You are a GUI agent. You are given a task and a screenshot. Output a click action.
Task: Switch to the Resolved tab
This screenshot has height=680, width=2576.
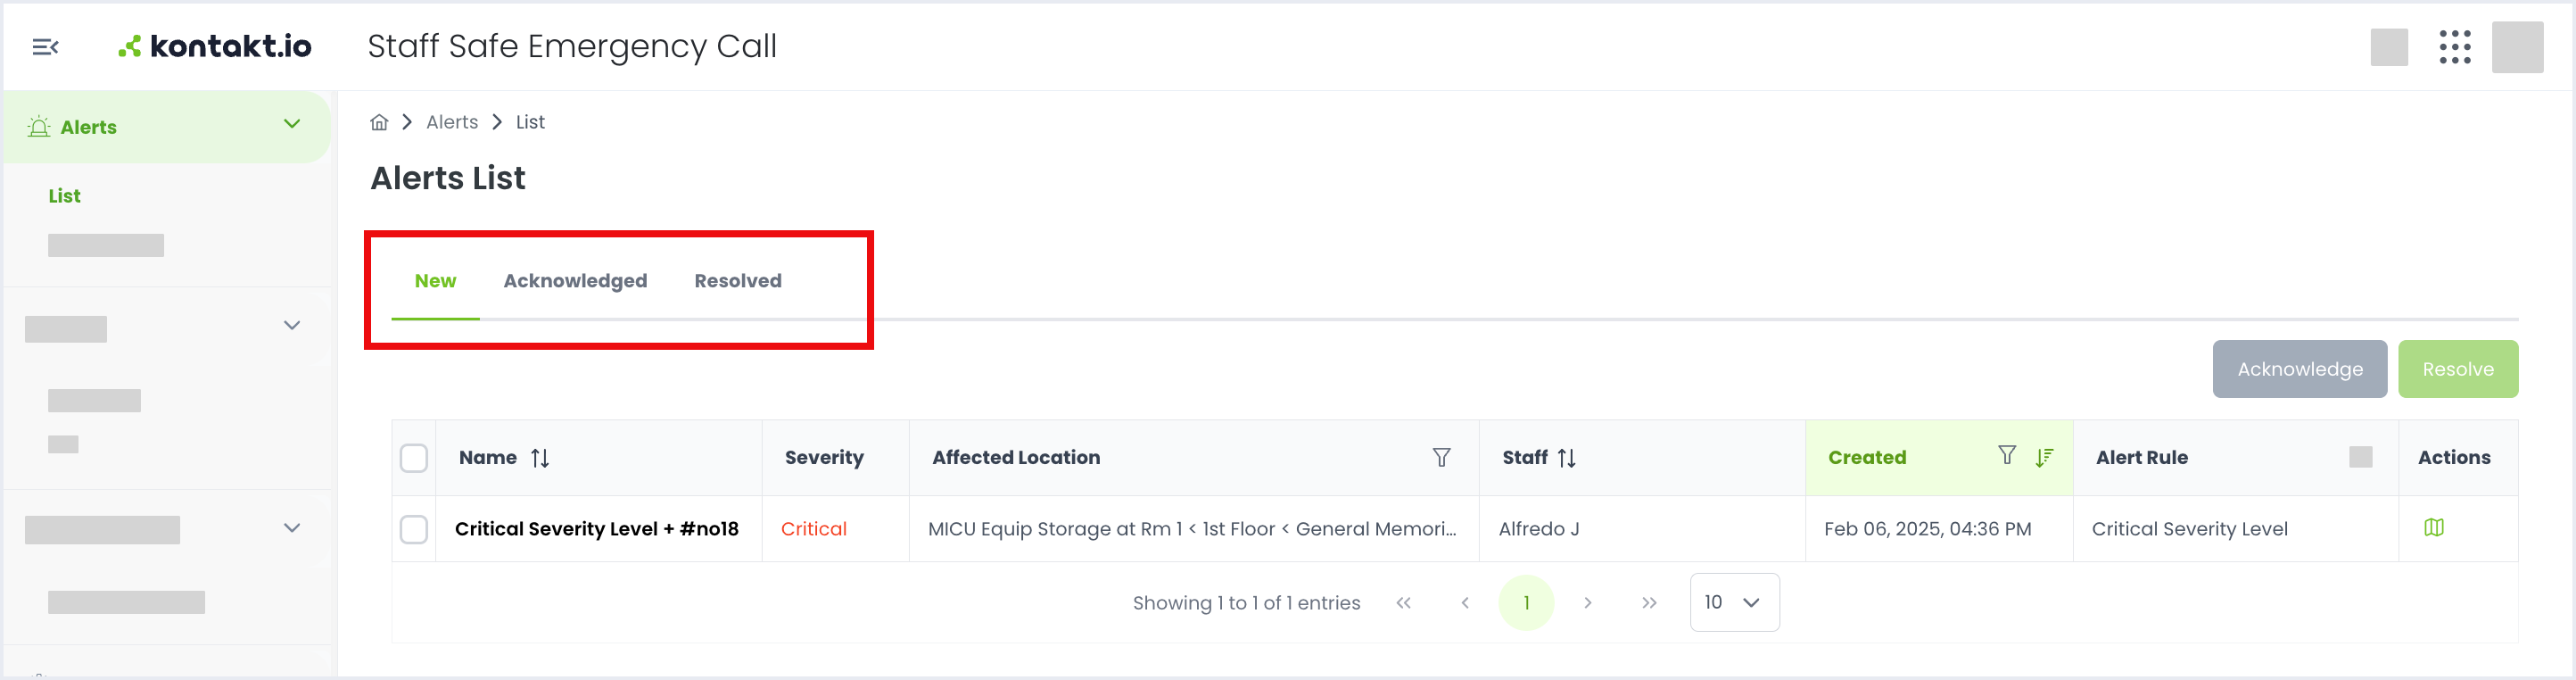click(x=738, y=281)
